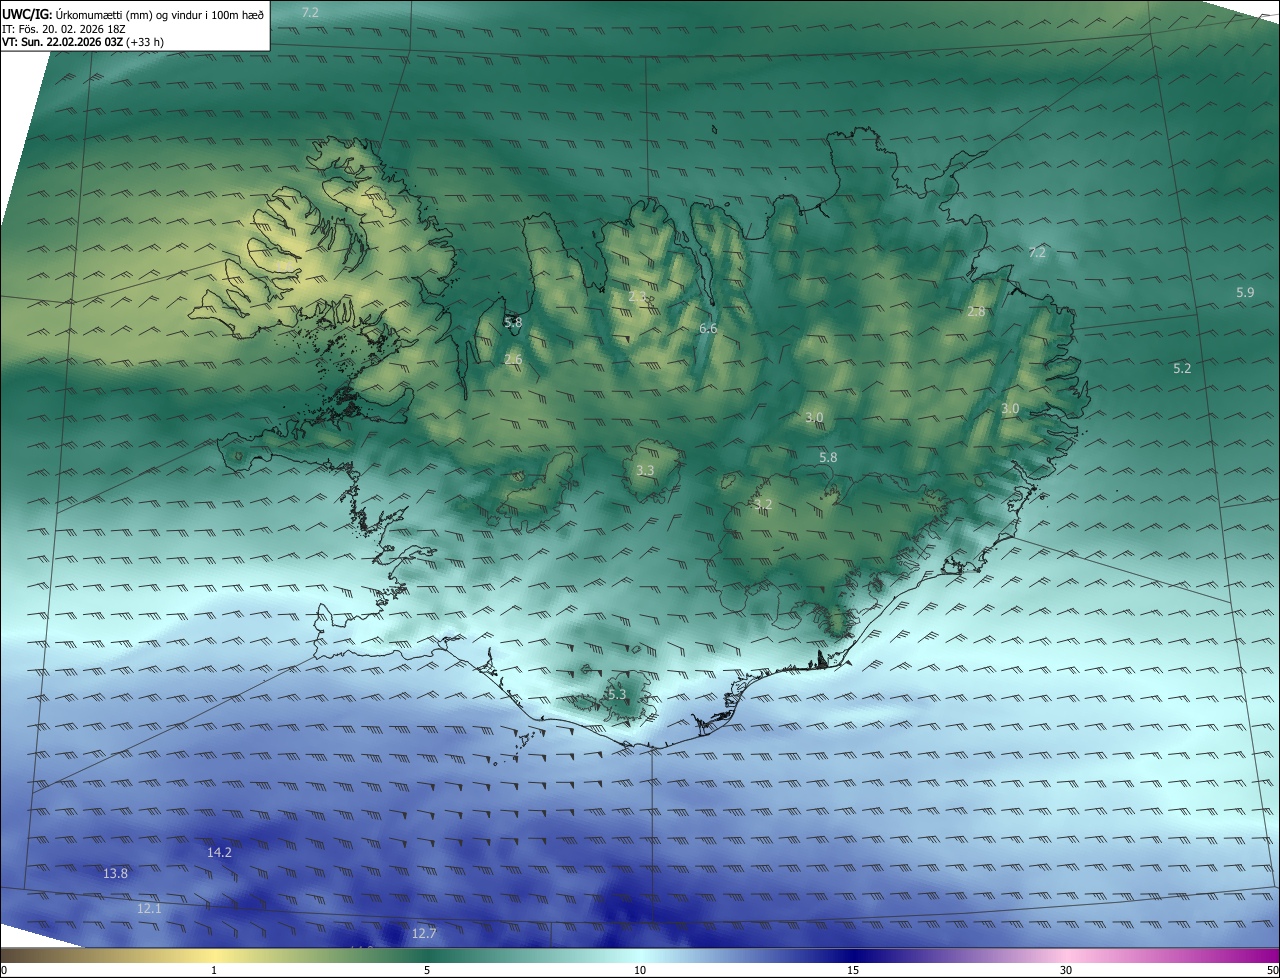The height and width of the screenshot is (978, 1280).
Task: Click the color scale at the 10 tick
Action: [640, 970]
